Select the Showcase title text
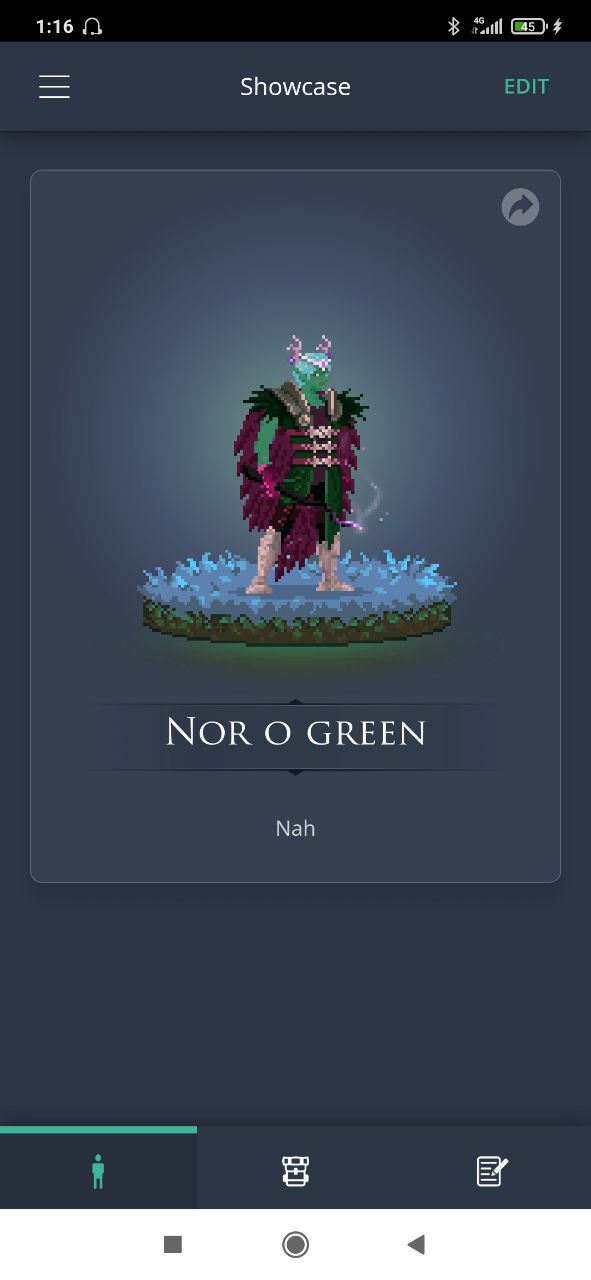Image resolution: width=591 pixels, height=1280 pixels. pyautogui.click(x=295, y=87)
